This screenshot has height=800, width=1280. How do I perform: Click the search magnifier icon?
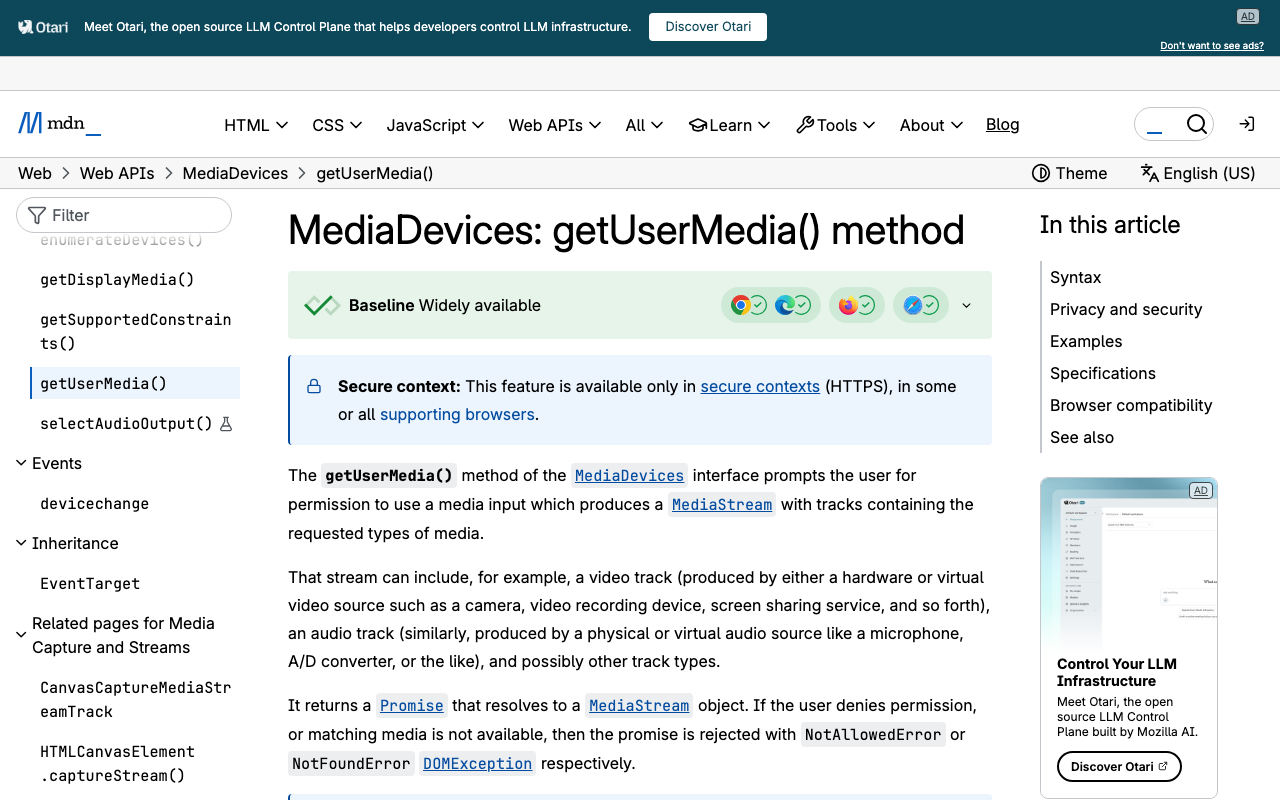pos(1196,124)
